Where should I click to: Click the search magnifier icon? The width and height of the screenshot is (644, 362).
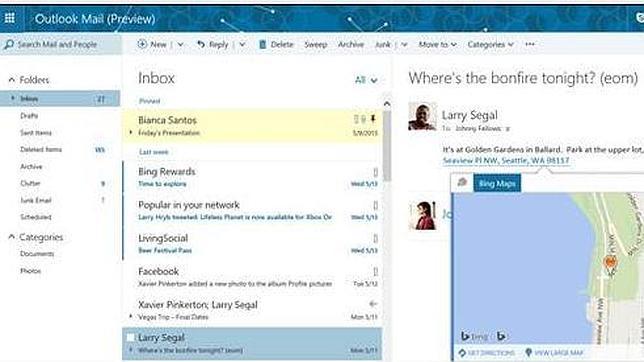click(9, 44)
